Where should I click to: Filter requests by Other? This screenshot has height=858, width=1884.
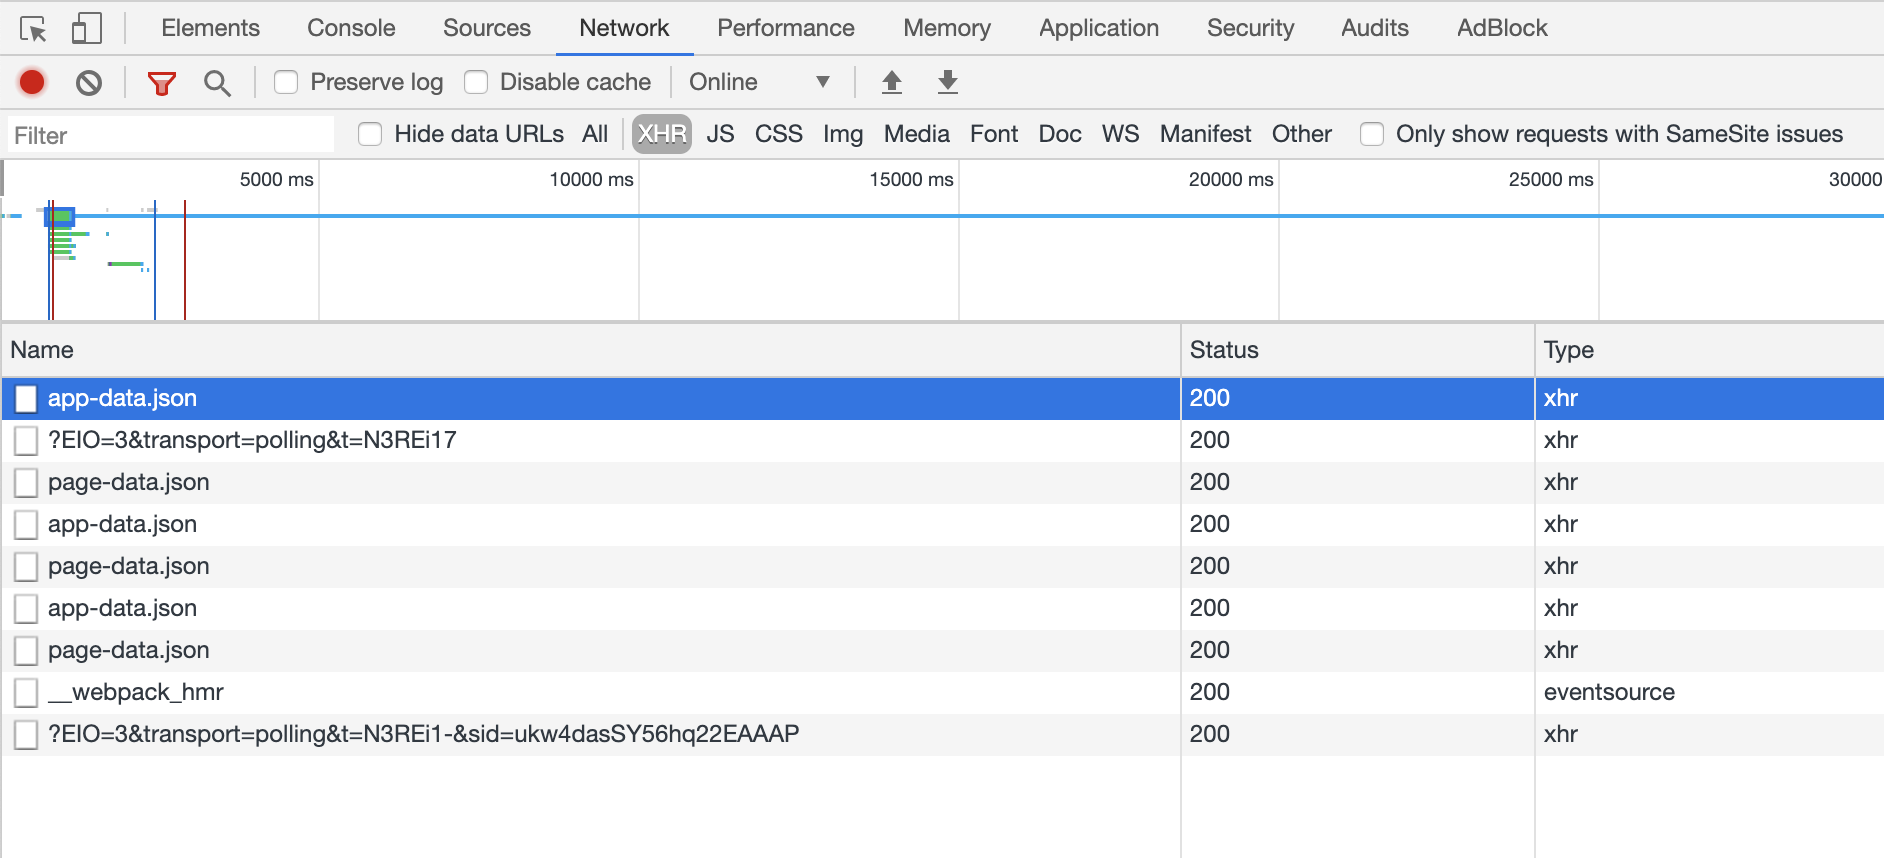(x=1302, y=134)
